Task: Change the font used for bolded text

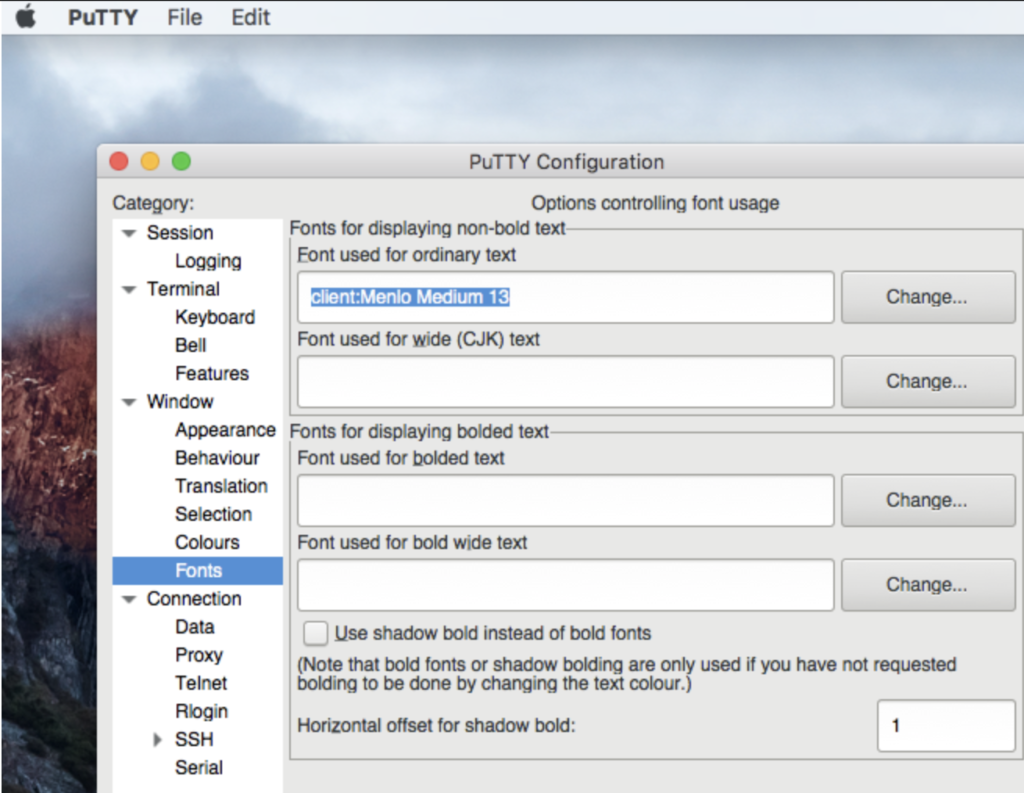Action: [926, 500]
